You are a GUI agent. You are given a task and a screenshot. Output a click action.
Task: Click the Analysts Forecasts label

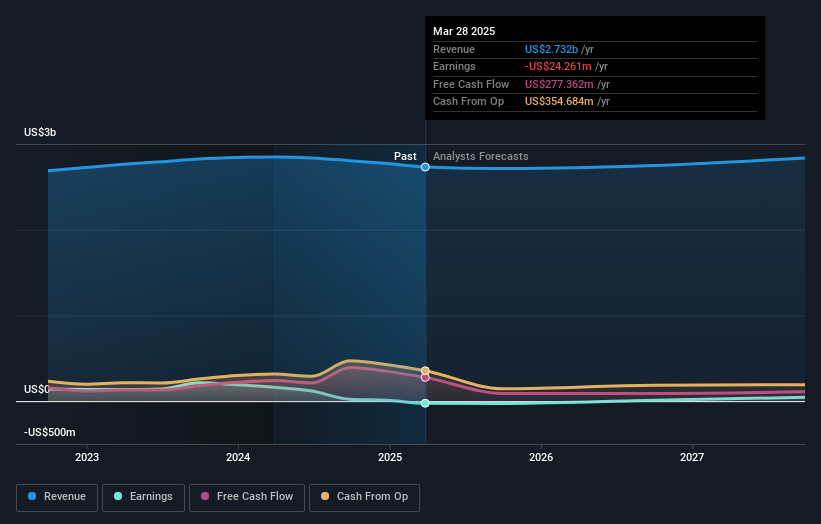pos(481,156)
